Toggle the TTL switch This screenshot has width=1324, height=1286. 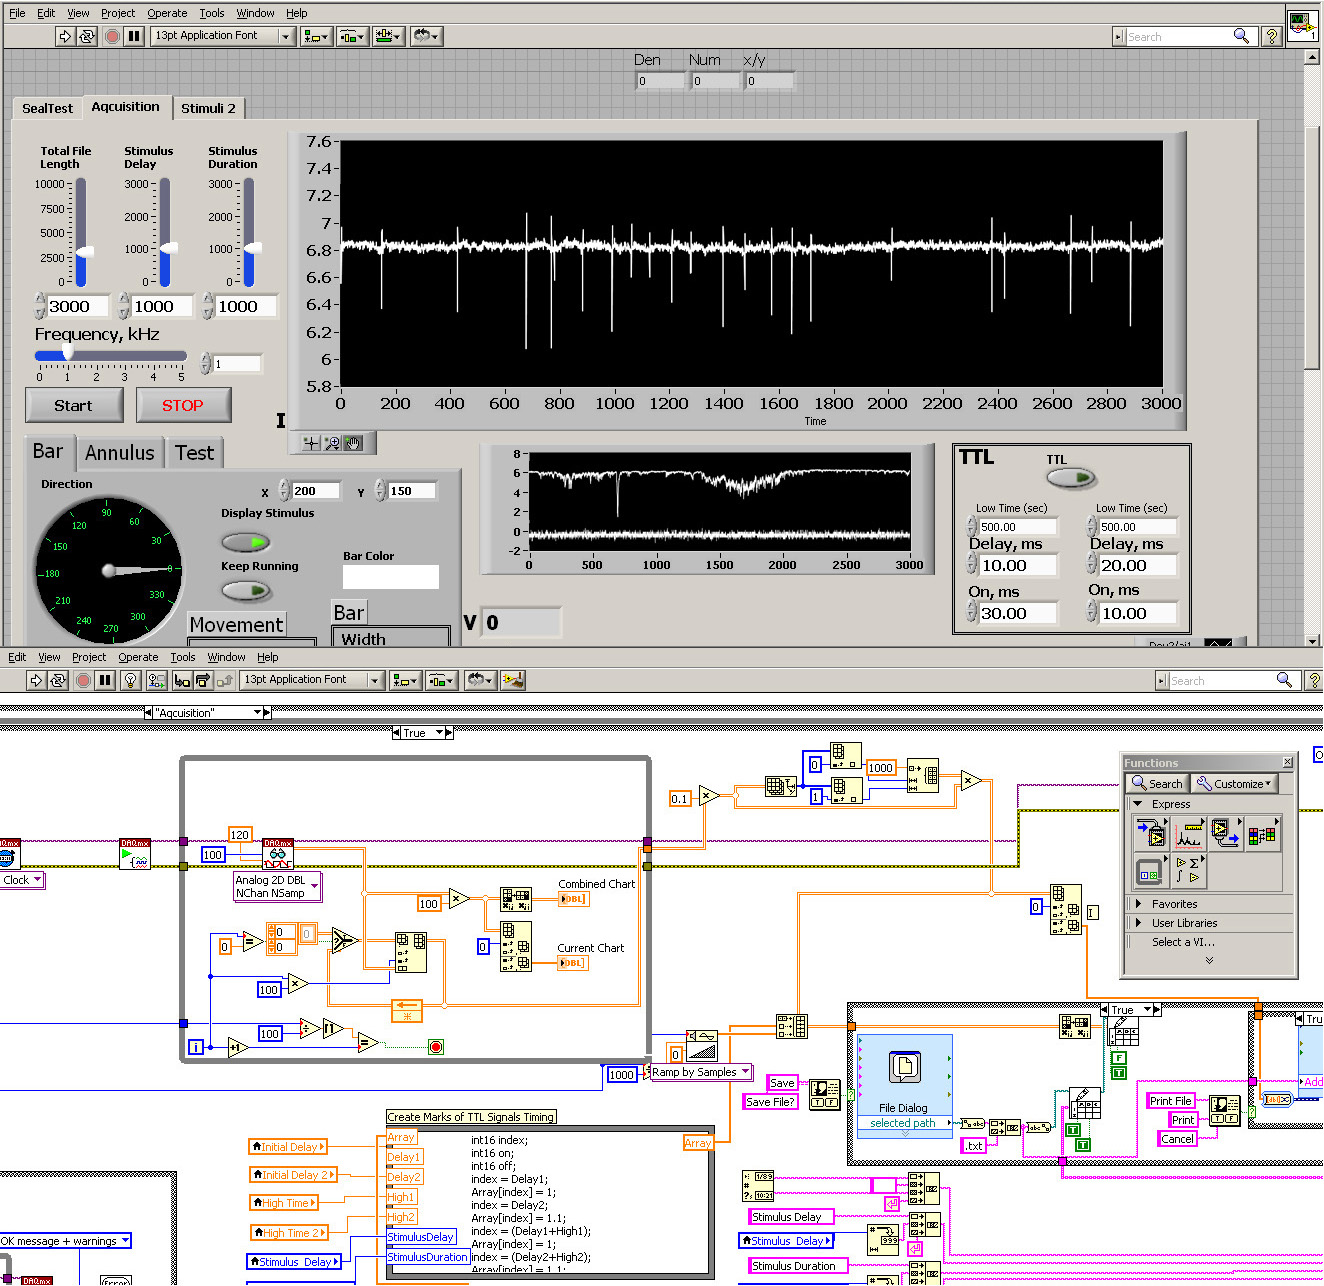1071,478
